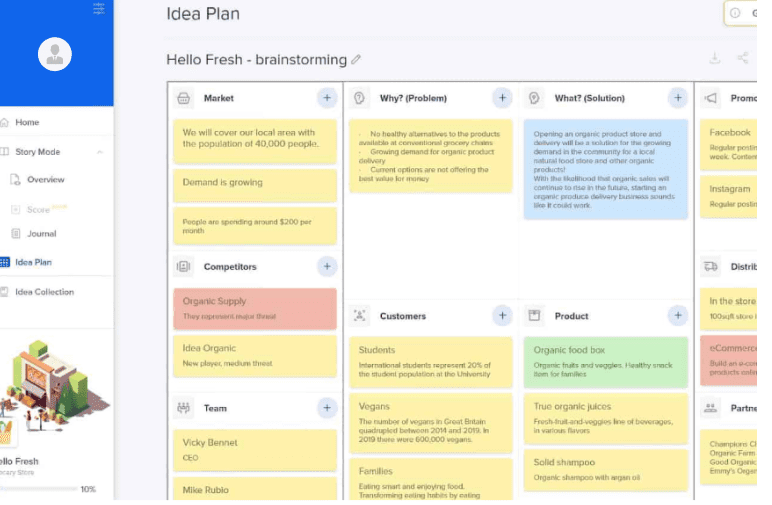Click the pencil icon to rename the brainstorming title
Image resolution: width=772 pixels, height=505 pixels.
click(x=357, y=60)
